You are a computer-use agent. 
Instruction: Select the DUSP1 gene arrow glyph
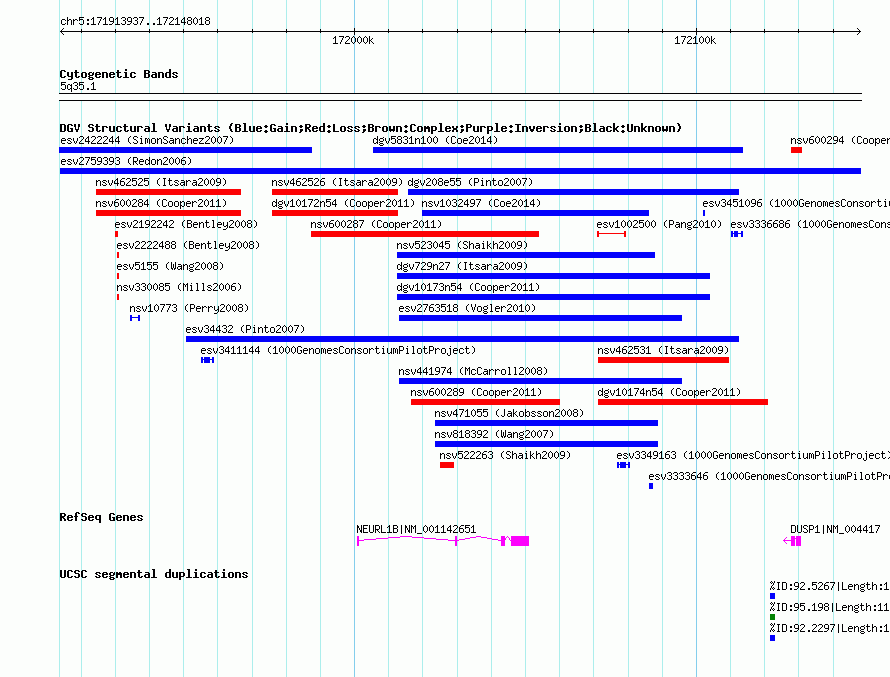click(792, 541)
